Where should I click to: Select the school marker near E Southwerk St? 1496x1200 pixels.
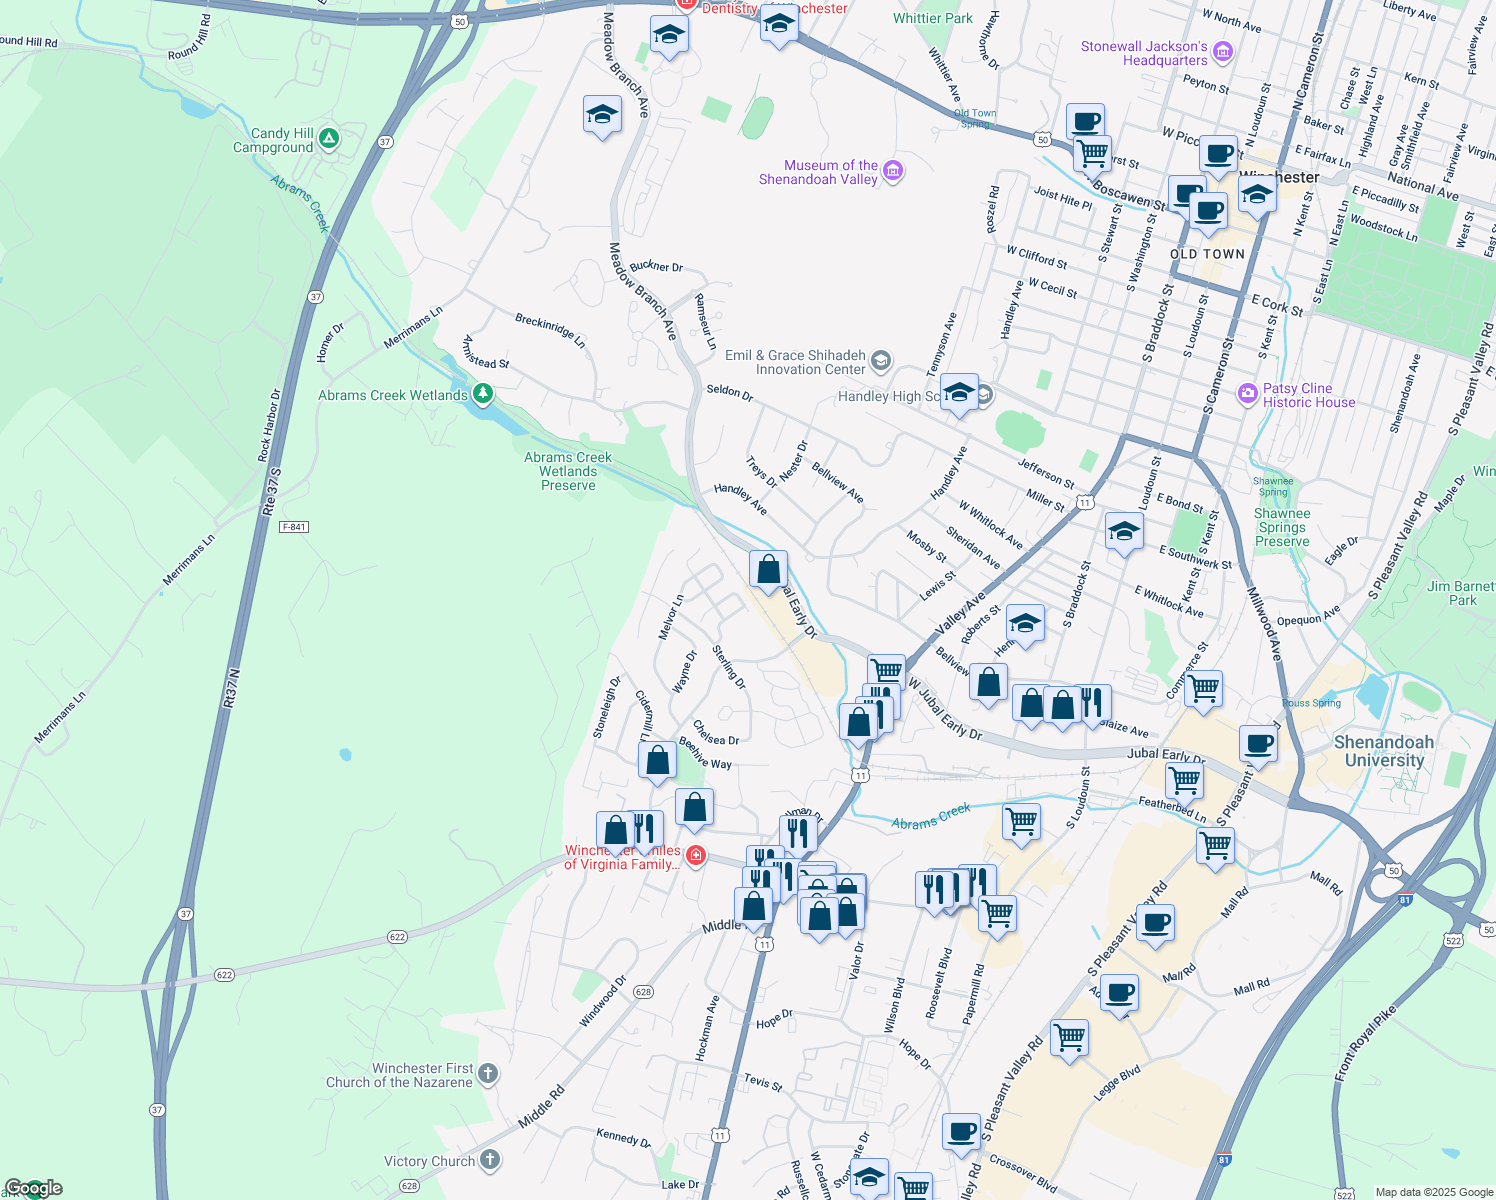click(1124, 531)
